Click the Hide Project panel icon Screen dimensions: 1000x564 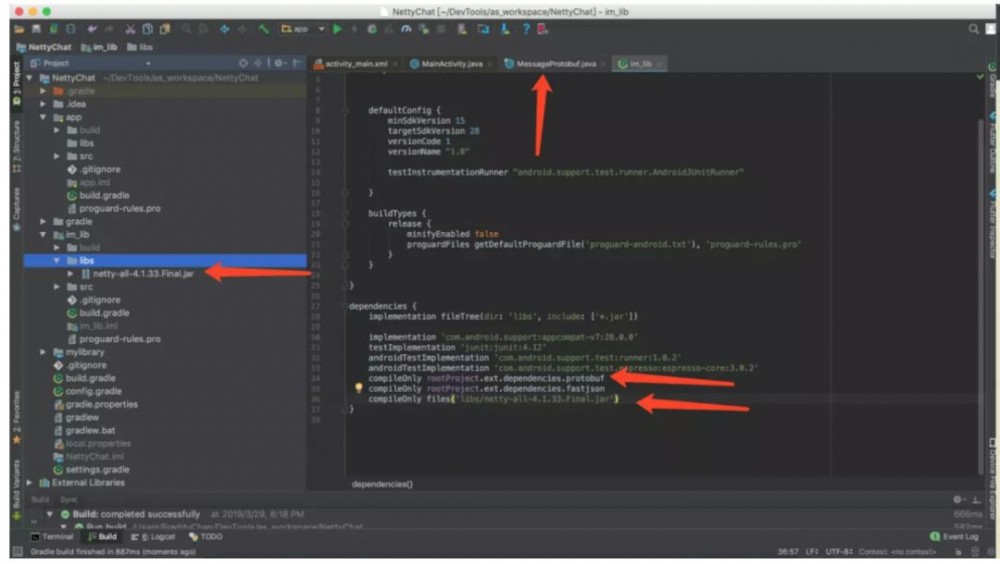[x=297, y=63]
